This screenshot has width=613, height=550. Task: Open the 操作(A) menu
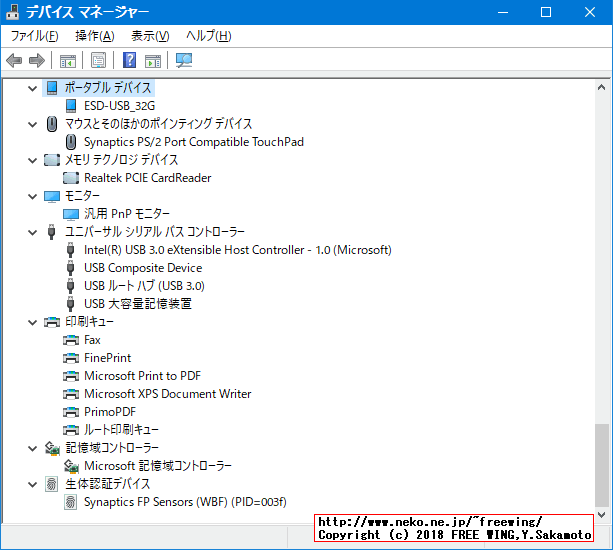[95, 36]
